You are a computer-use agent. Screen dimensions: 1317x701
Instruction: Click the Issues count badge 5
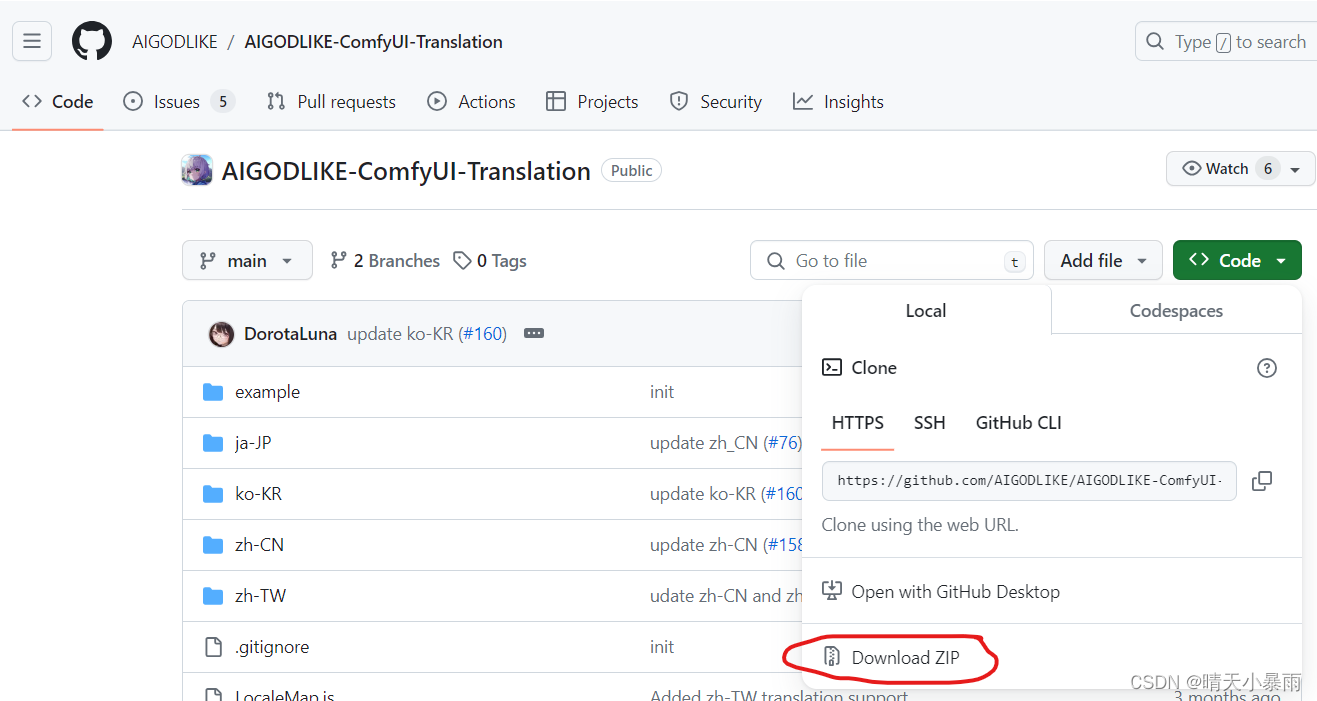pyautogui.click(x=223, y=102)
